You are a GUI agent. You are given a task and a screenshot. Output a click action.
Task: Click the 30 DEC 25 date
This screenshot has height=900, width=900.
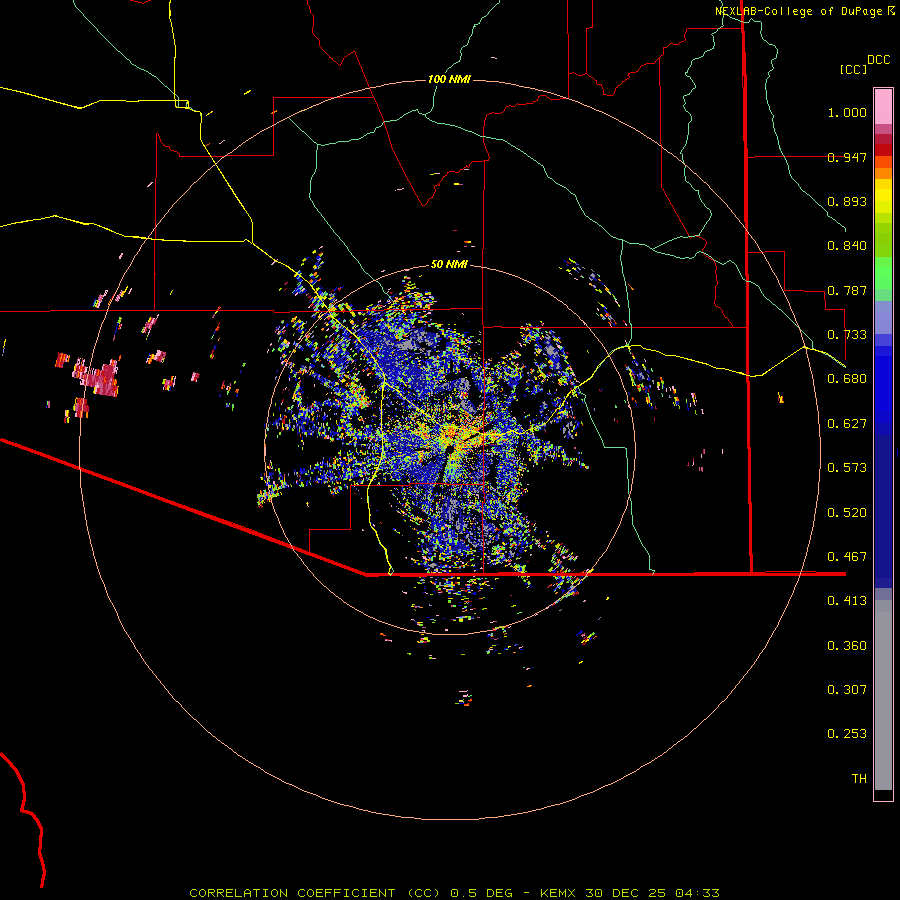tap(626, 893)
